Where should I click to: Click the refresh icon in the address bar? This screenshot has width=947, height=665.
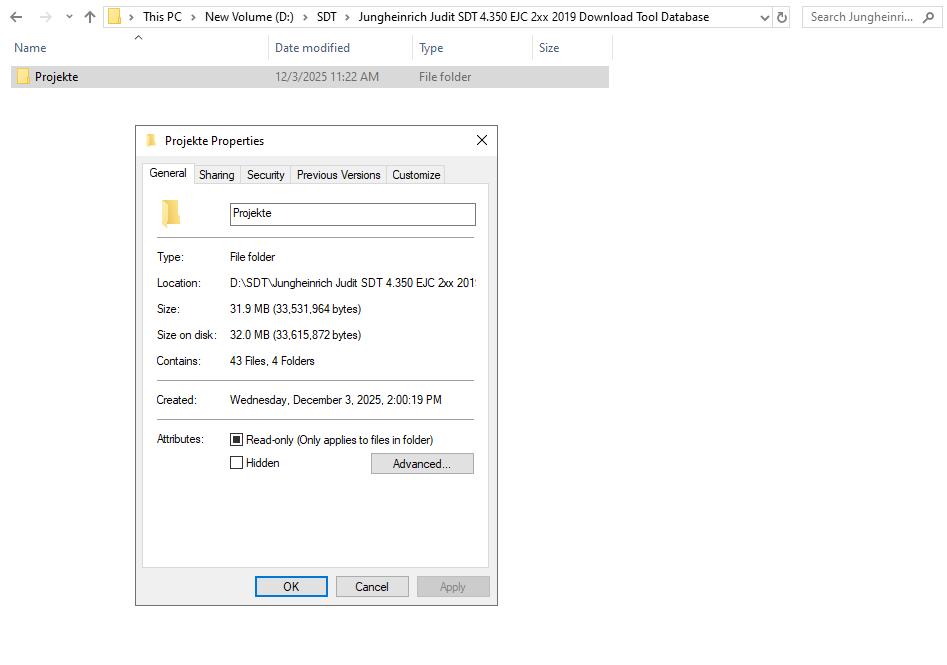tap(782, 16)
